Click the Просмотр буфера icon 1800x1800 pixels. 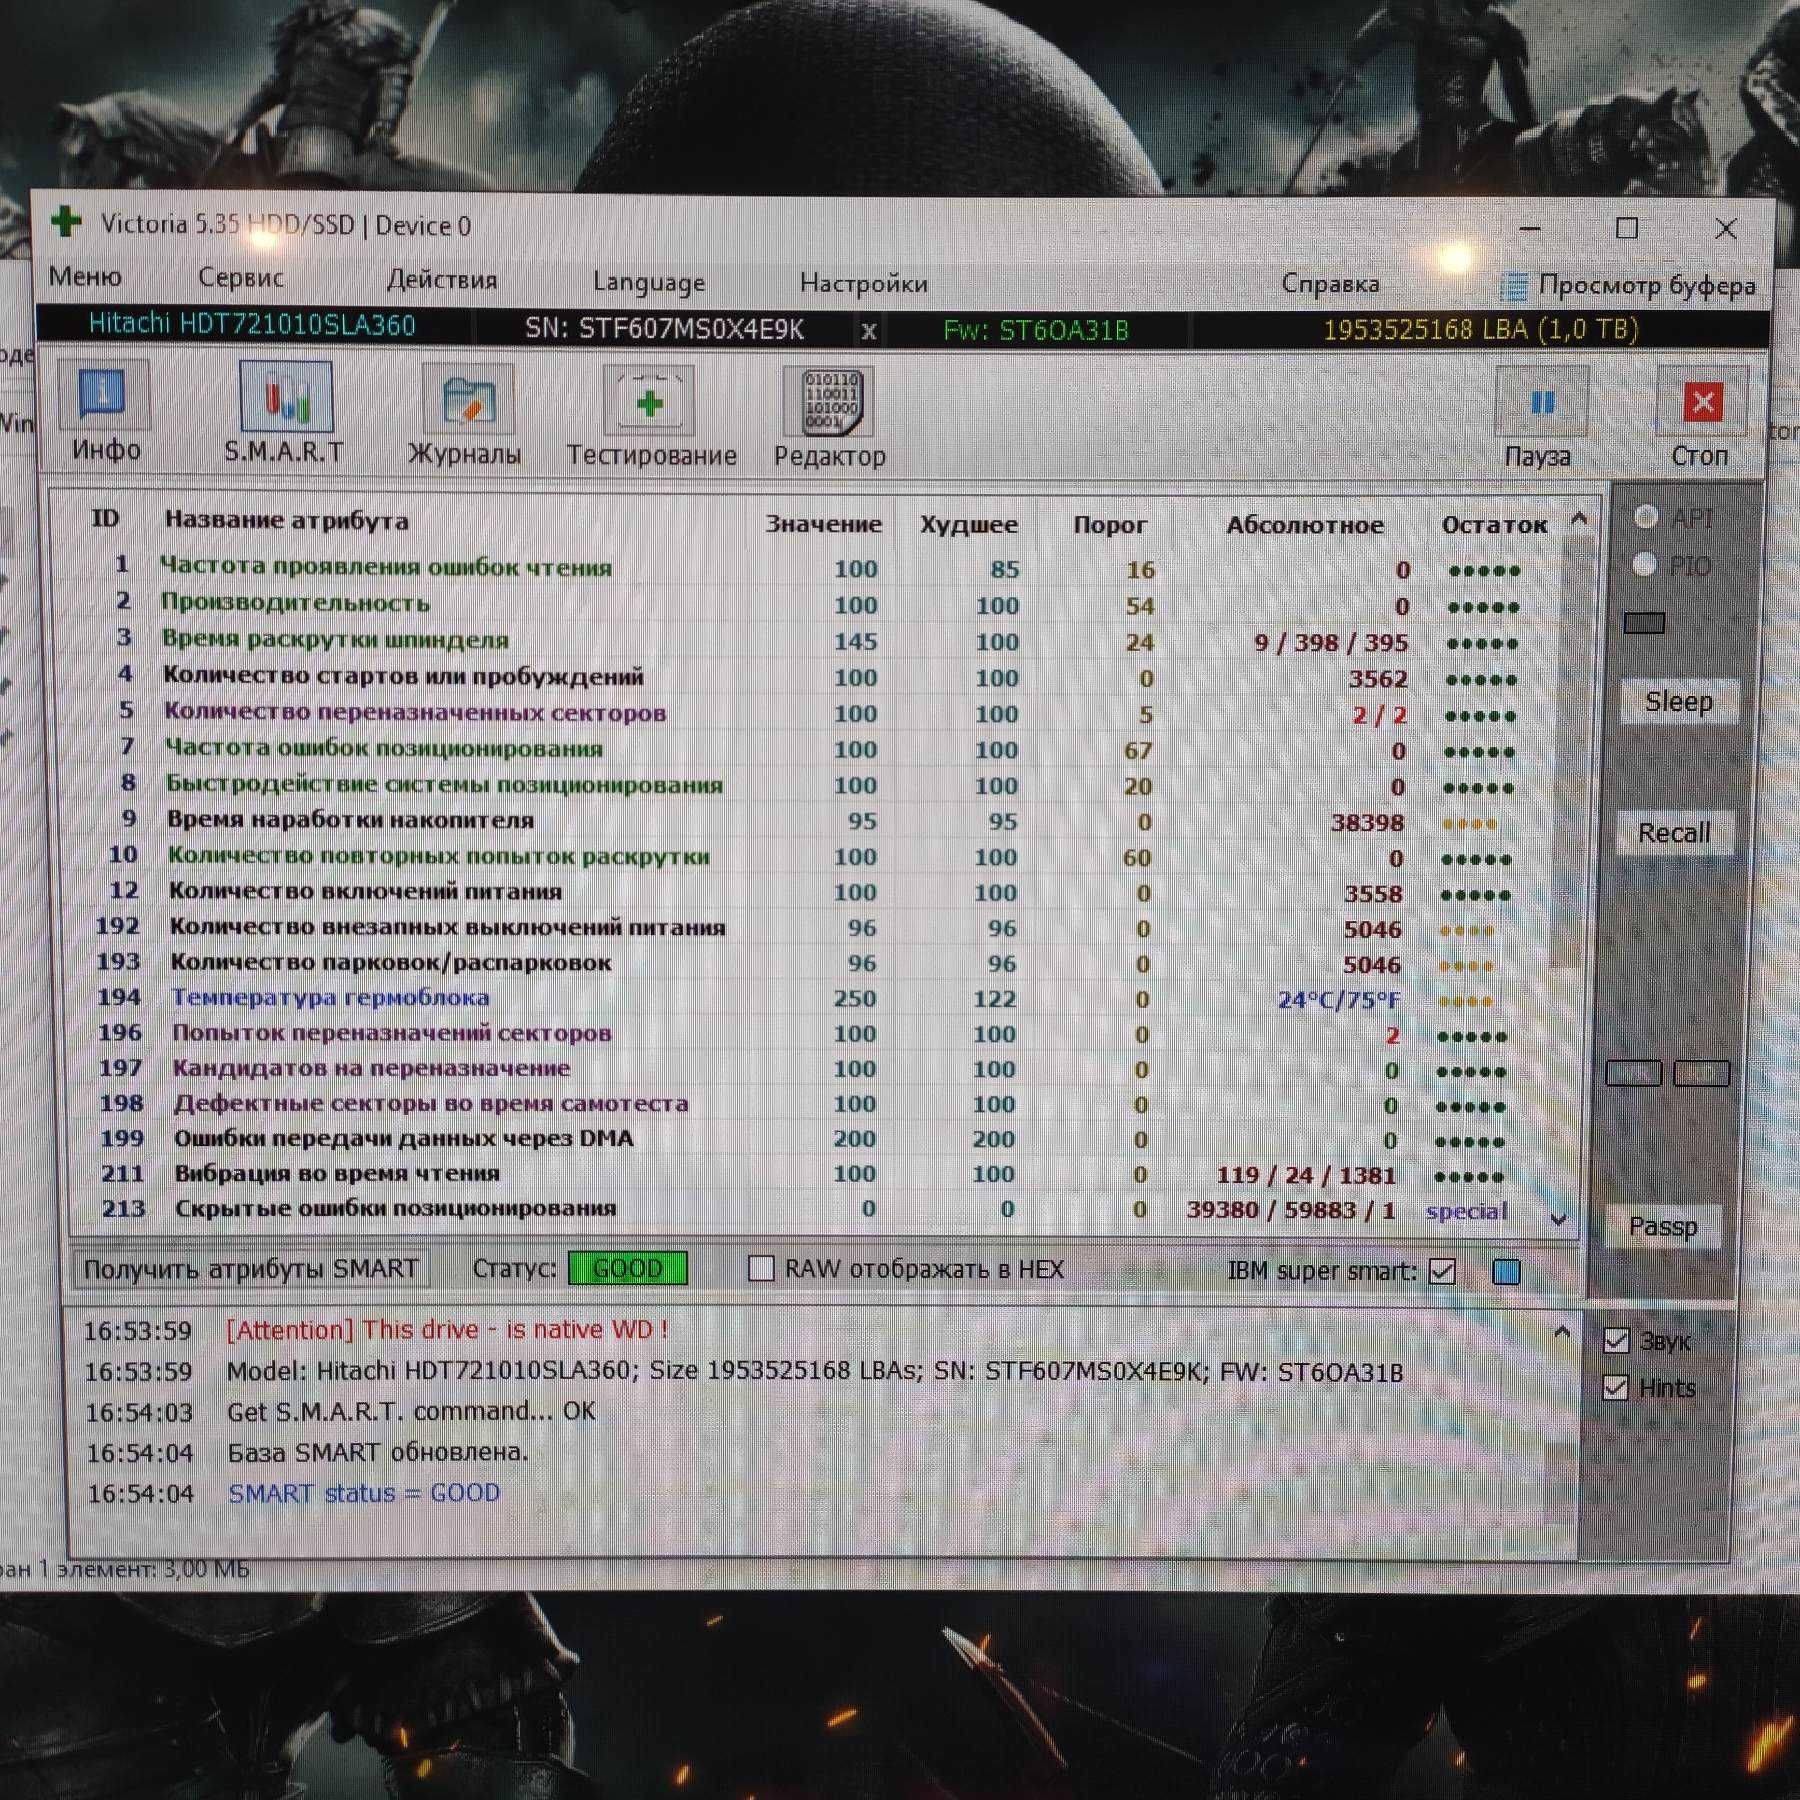point(1514,287)
